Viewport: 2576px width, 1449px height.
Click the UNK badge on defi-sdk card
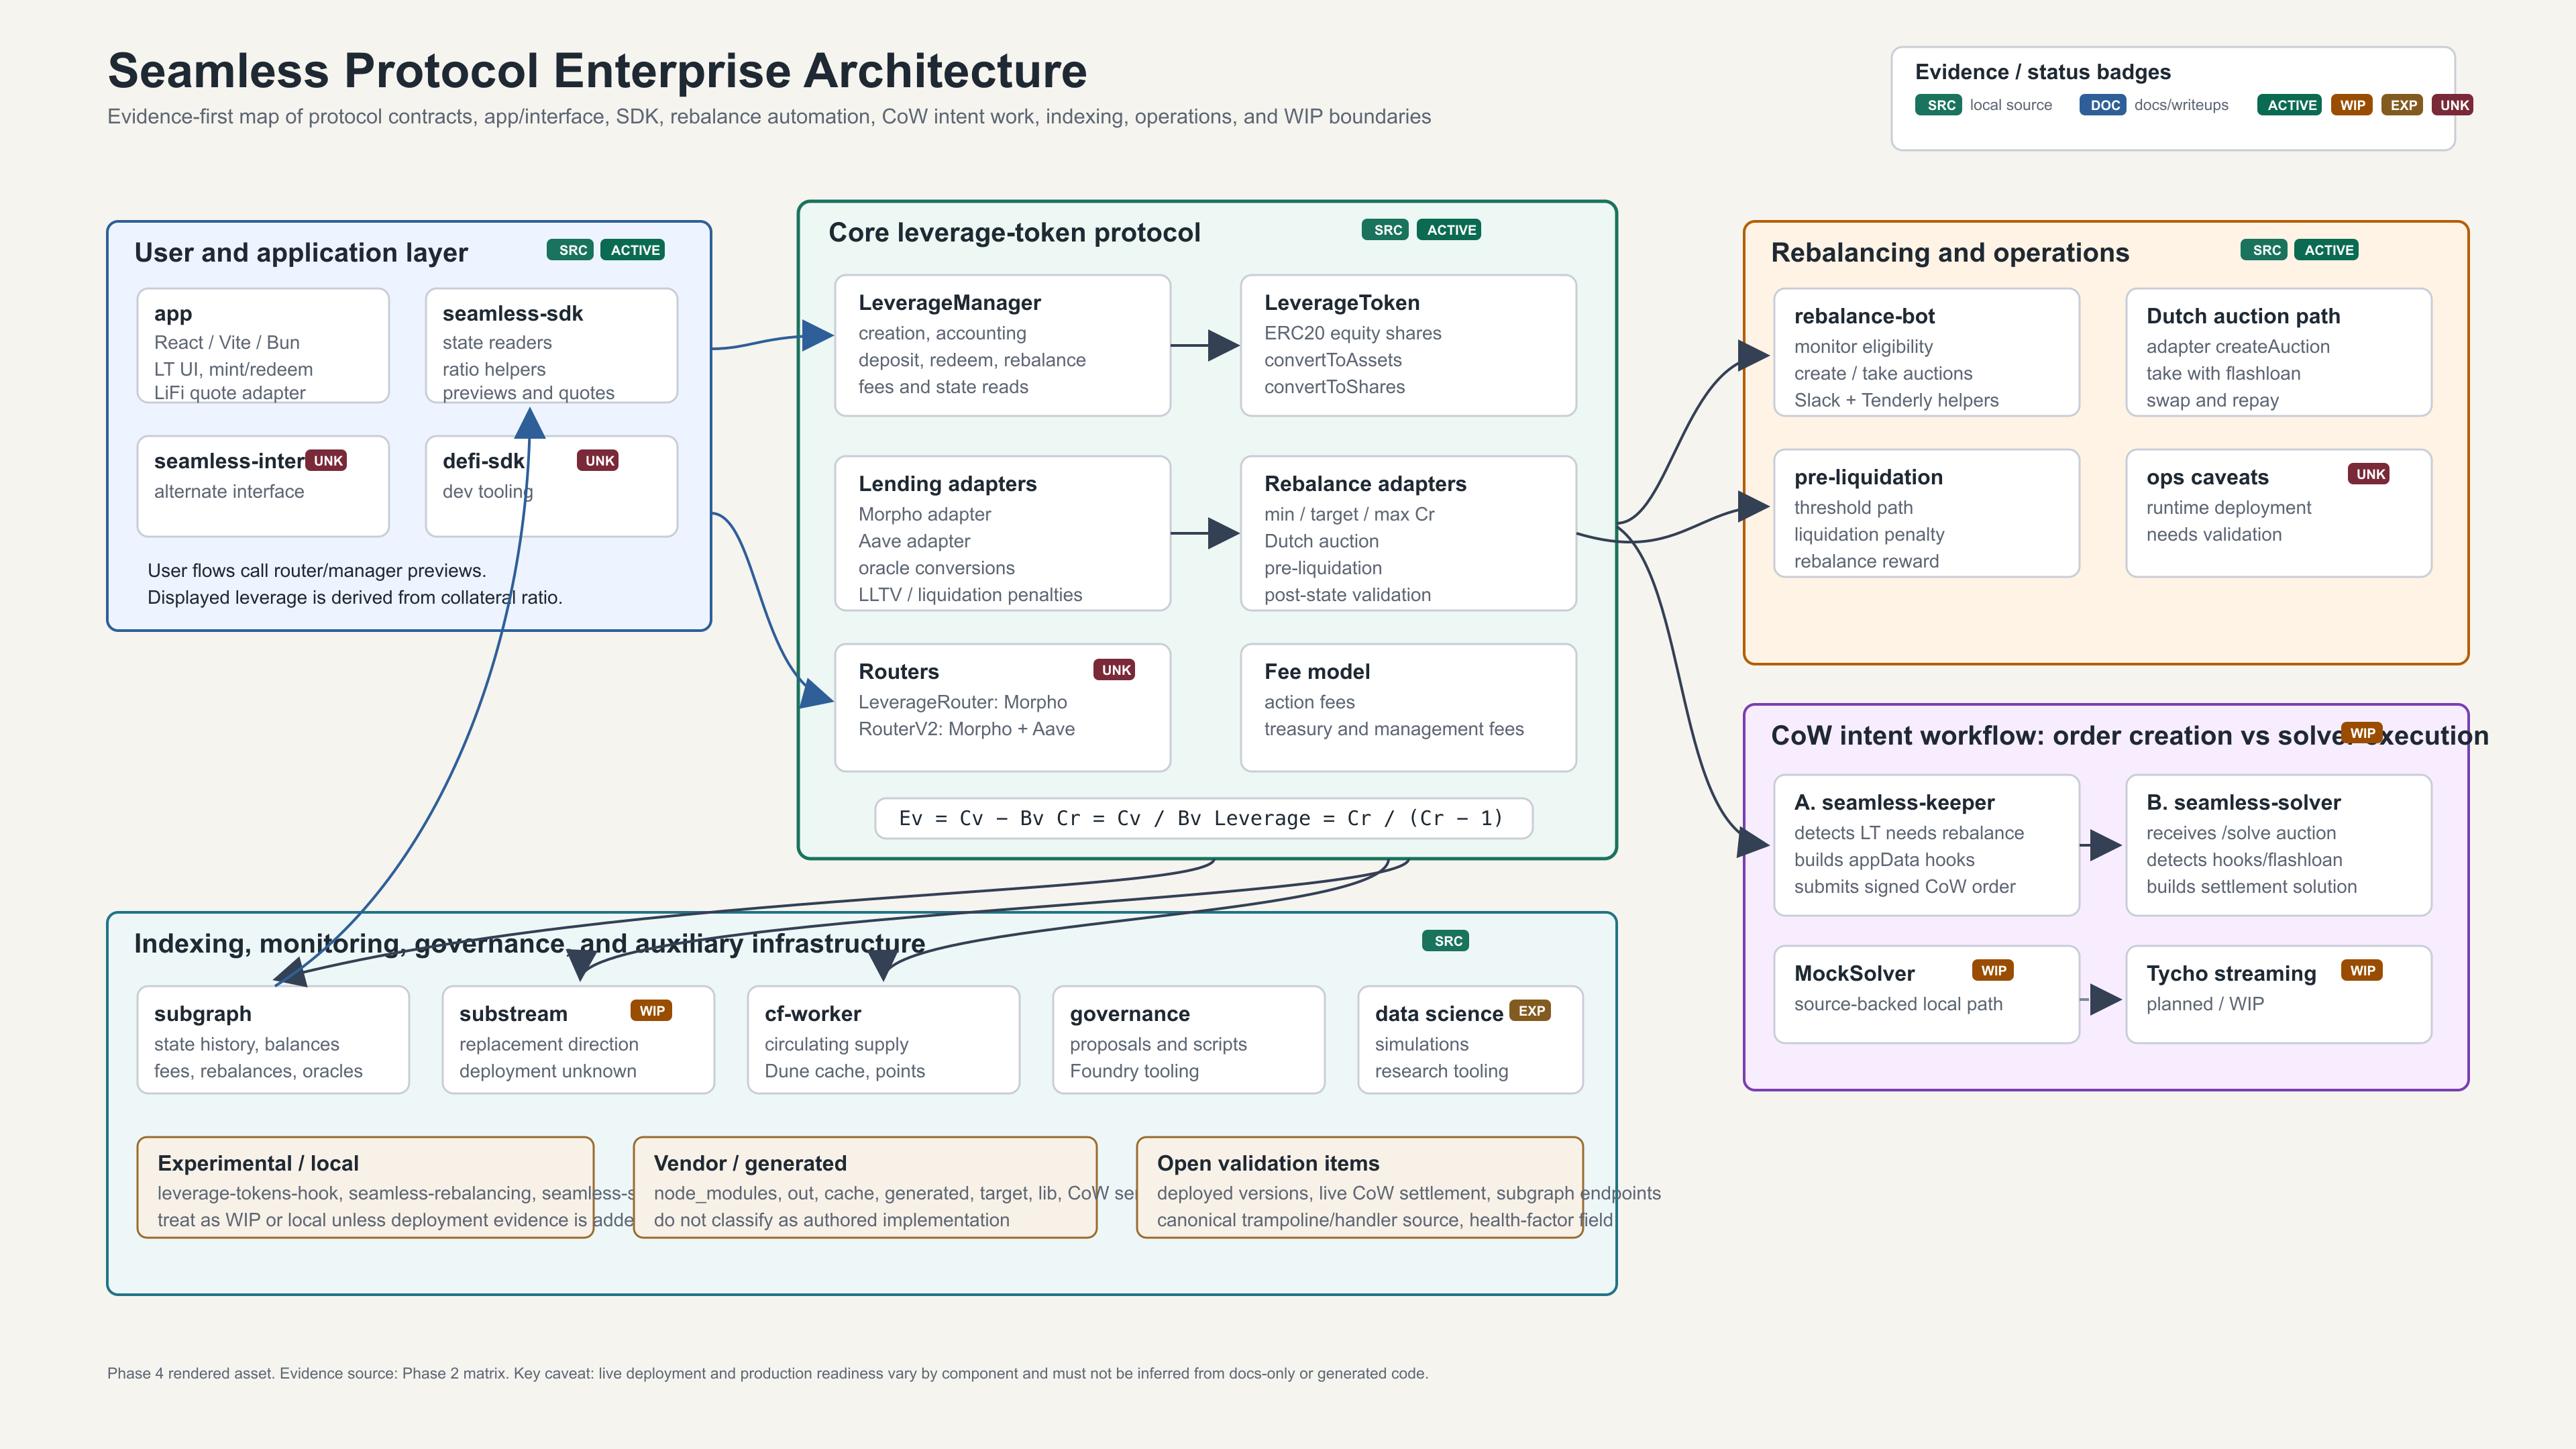click(x=599, y=461)
